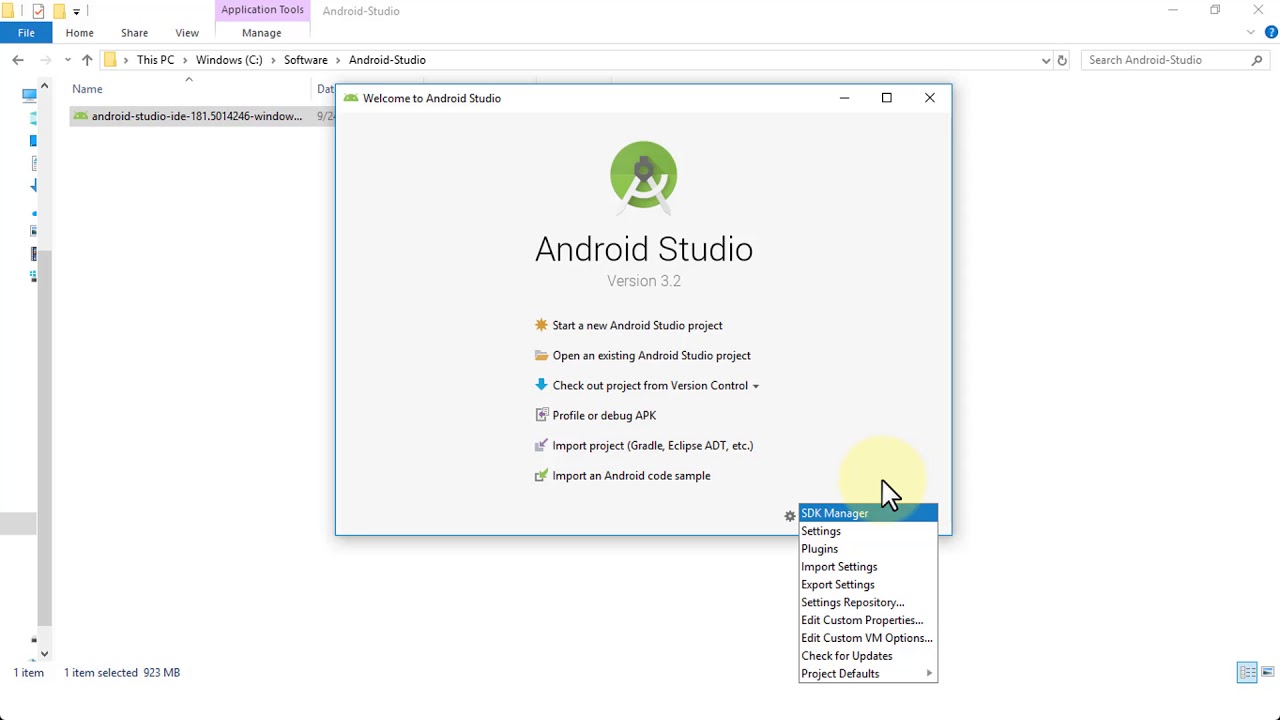
Task: Select SDK Manager from the Configure menu
Action: coord(868,513)
